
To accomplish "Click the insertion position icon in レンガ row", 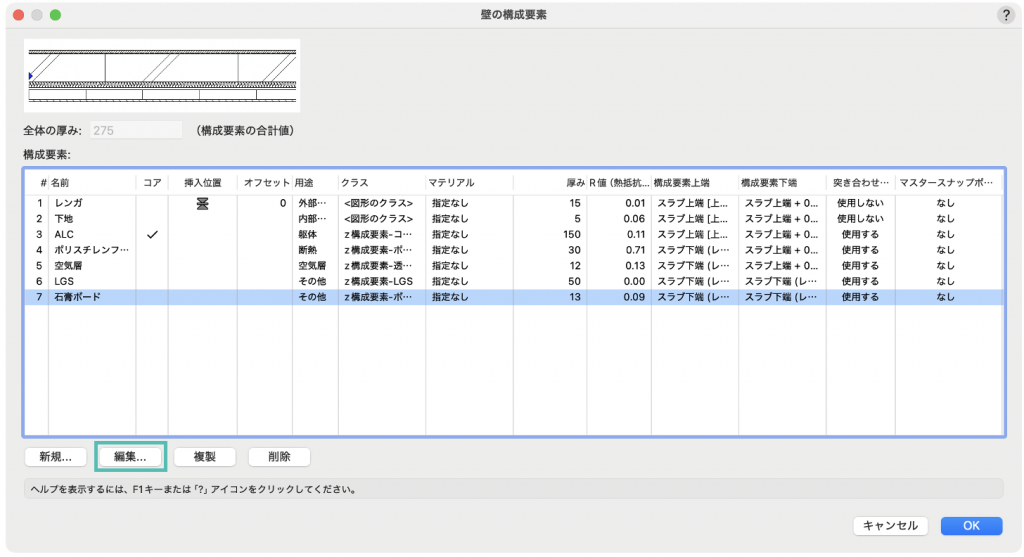I will point(202,203).
